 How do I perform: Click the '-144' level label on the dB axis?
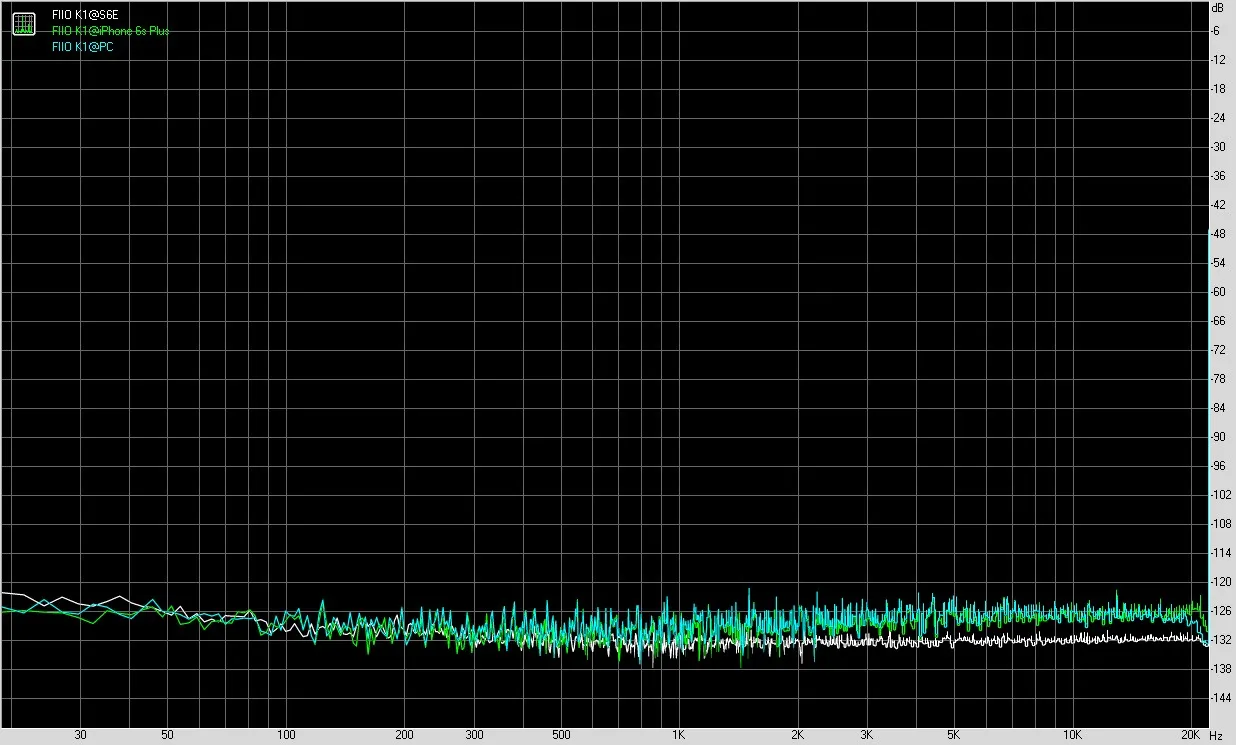click(1220, 697)
